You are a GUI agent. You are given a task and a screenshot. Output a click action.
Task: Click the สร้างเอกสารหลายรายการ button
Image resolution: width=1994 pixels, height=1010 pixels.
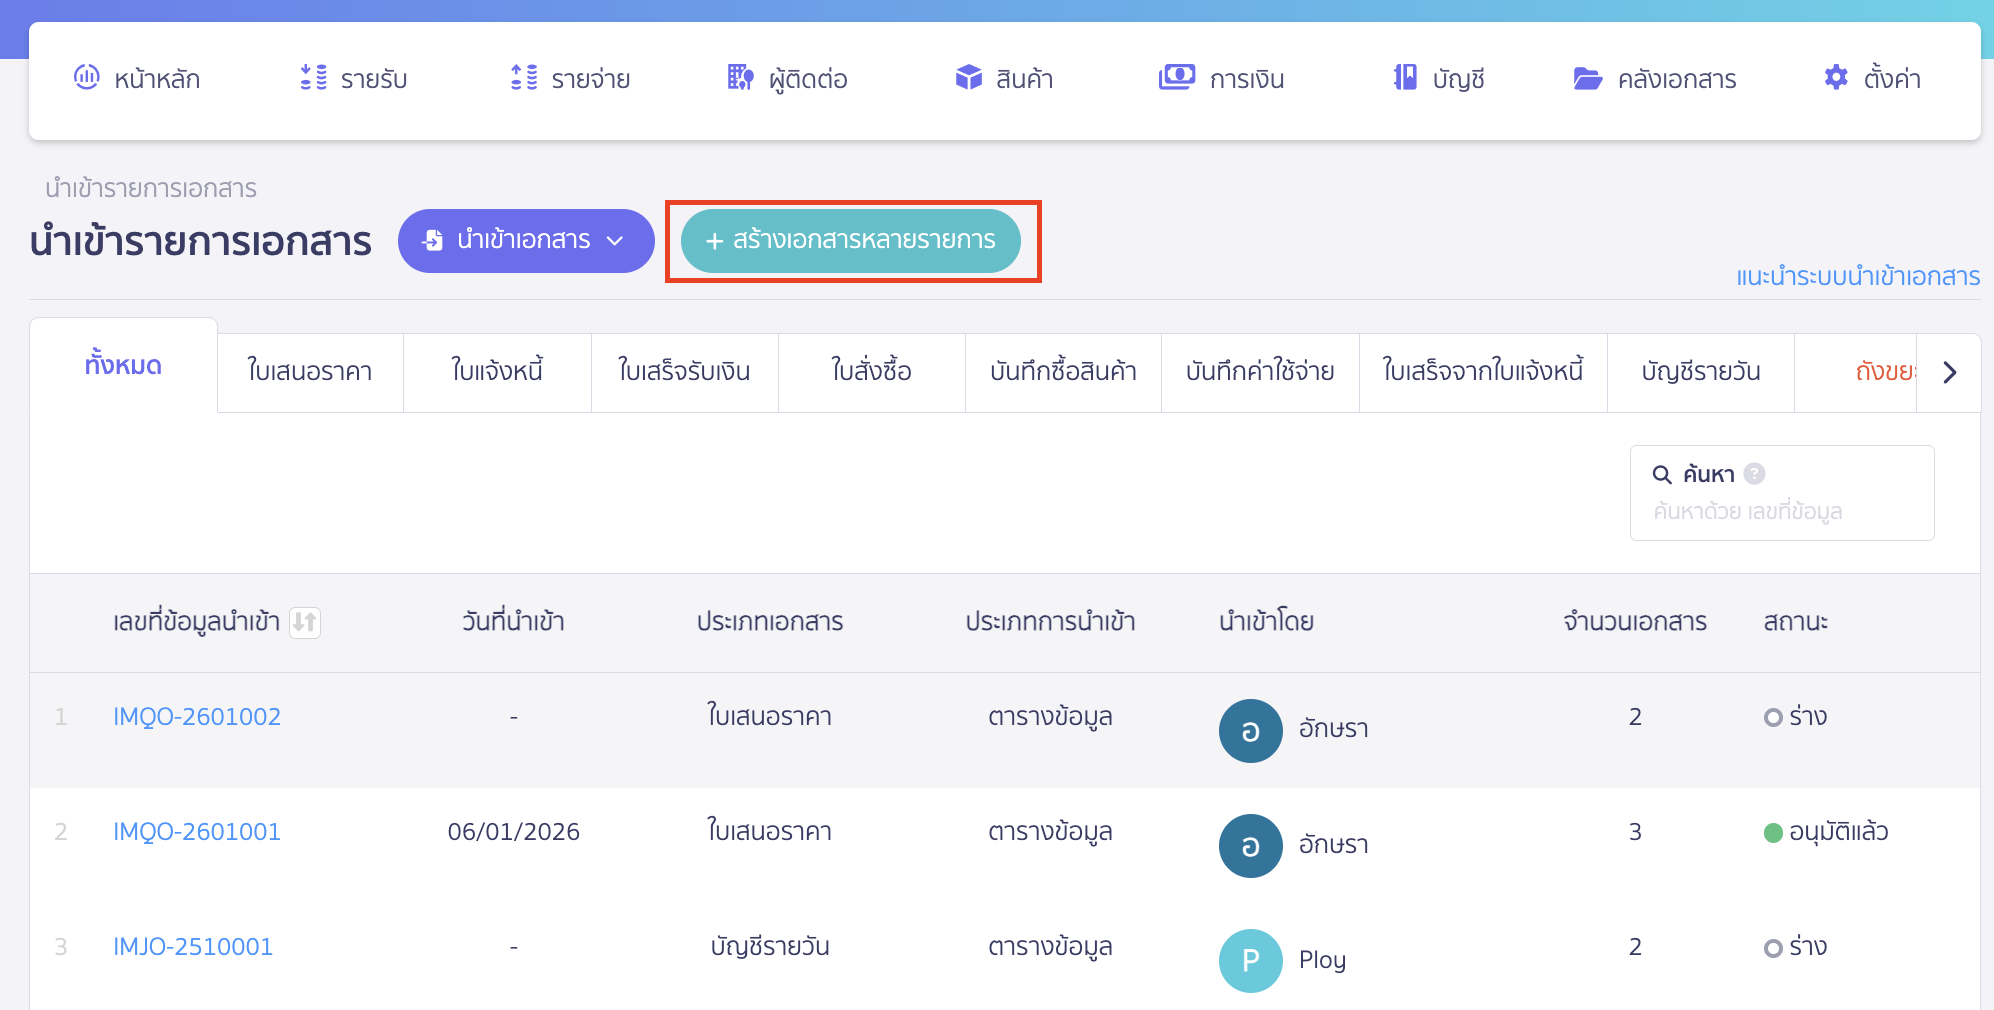tap(852, 240)
